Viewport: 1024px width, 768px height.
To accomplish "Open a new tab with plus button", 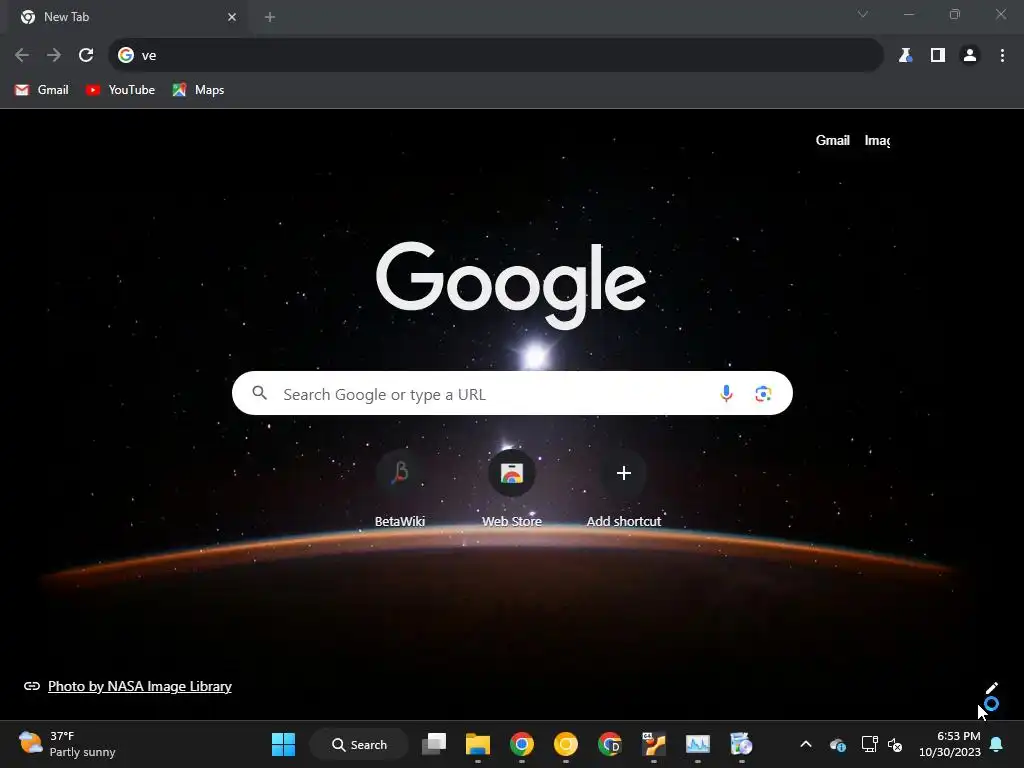I will [270, 17].
